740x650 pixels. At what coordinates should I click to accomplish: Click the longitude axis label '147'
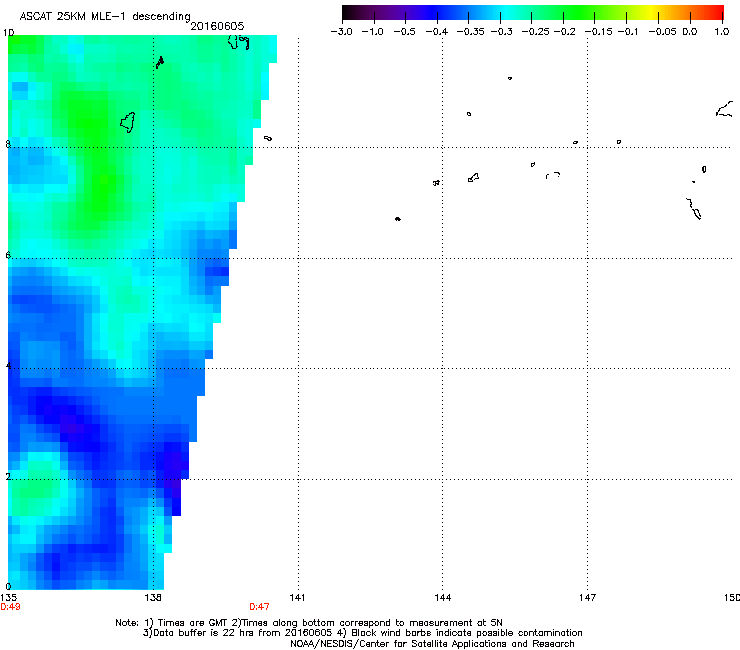tap(588, 598)
